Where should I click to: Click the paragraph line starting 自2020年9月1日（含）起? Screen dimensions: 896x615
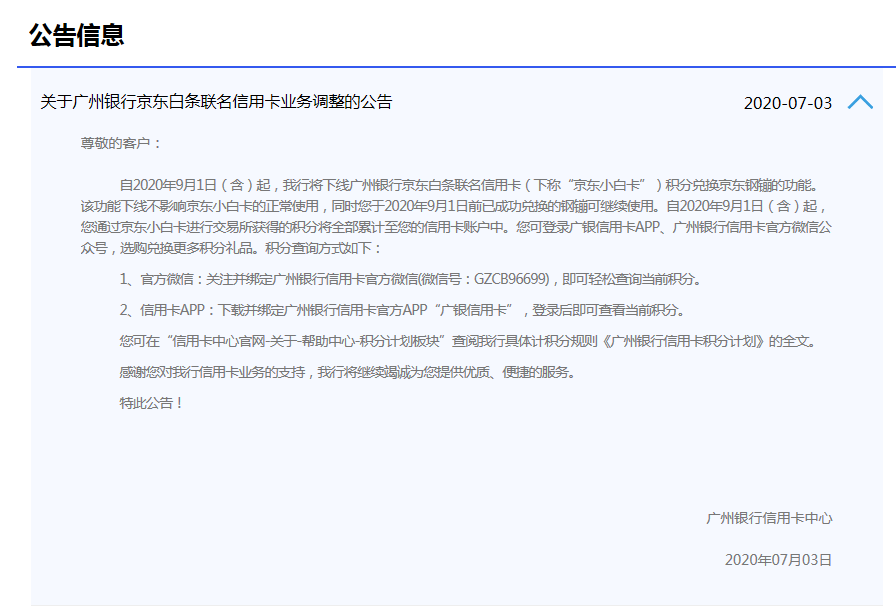click(470, 185)
